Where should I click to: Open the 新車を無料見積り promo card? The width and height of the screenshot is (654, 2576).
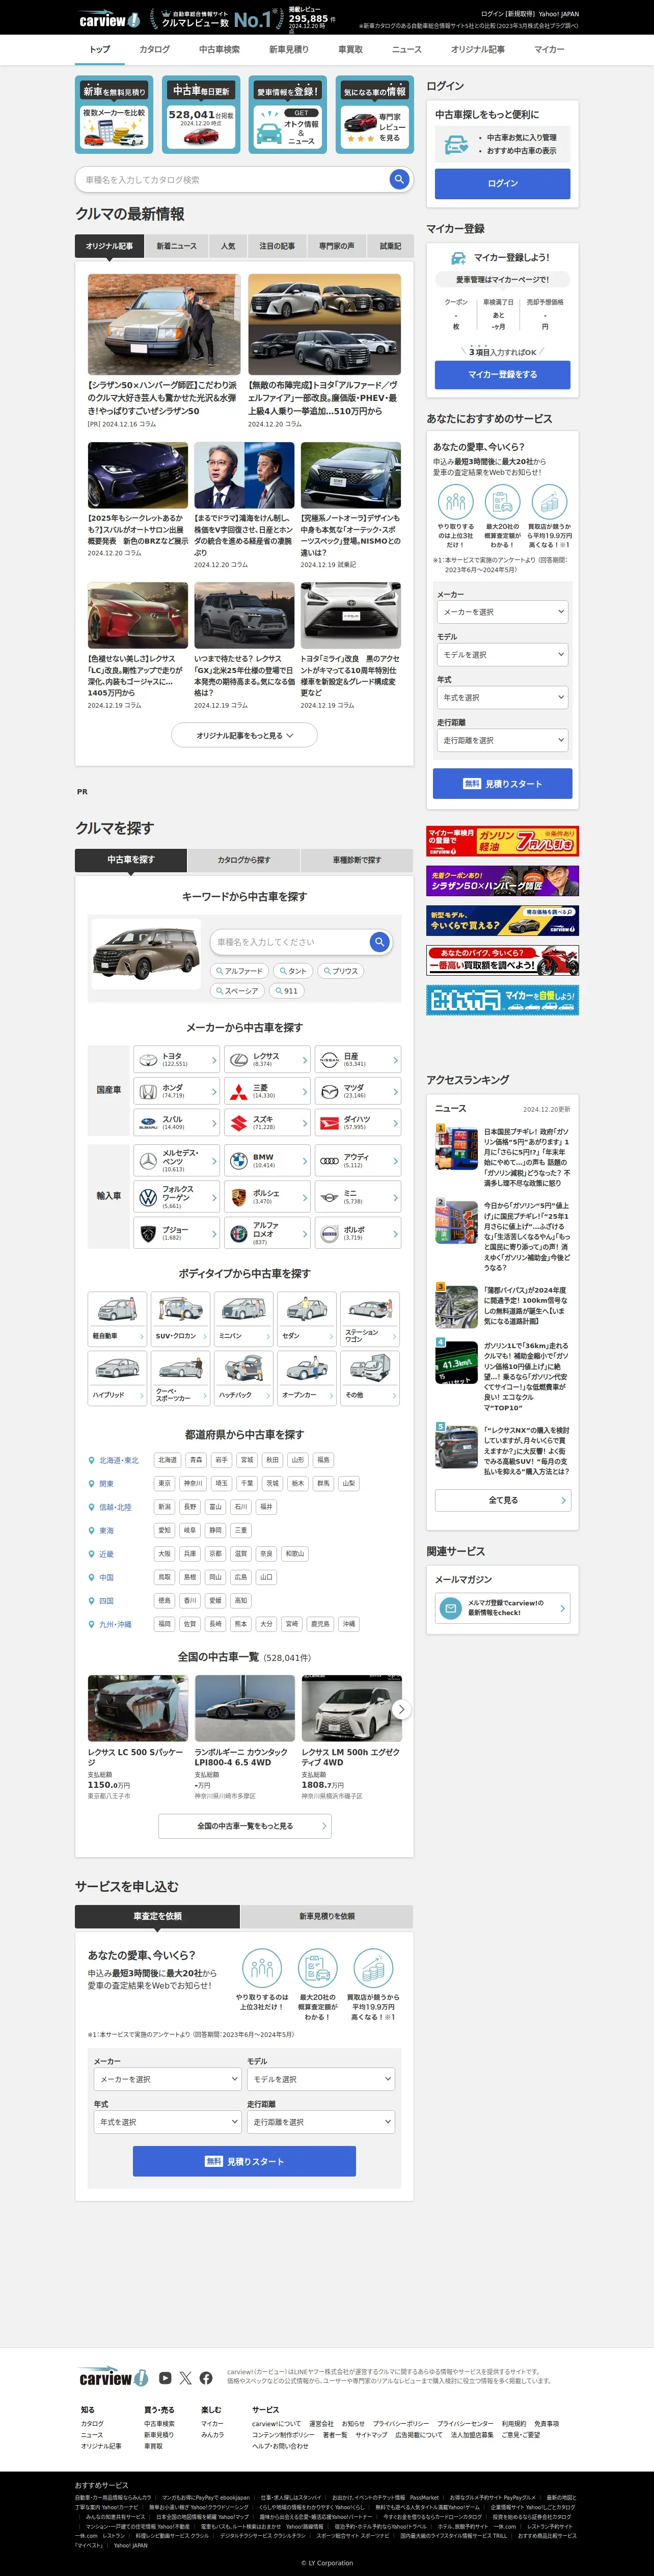(114, 115)
